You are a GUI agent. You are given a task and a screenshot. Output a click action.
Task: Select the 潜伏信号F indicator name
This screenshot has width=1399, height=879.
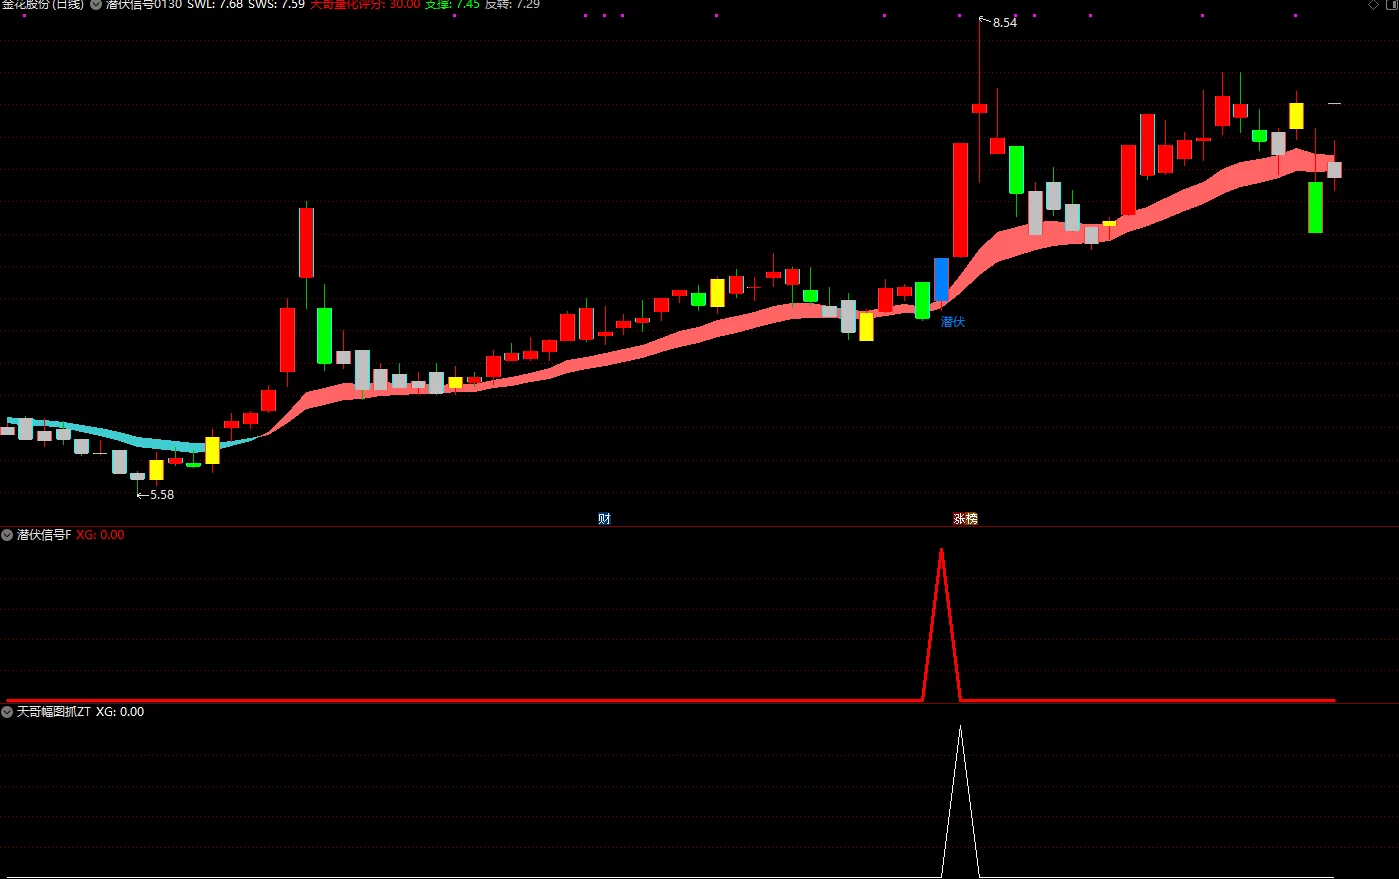[x=44, y=535]
